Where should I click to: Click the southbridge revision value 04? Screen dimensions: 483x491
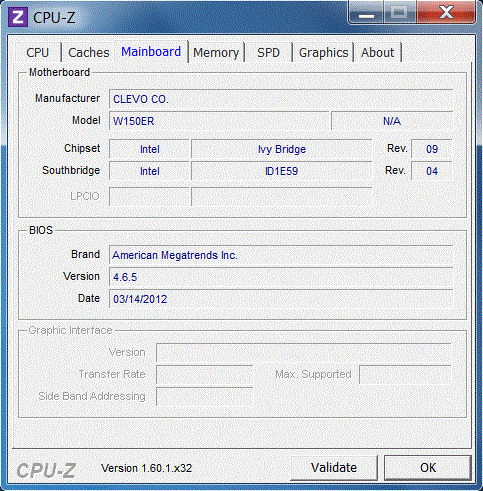point(432,171)
